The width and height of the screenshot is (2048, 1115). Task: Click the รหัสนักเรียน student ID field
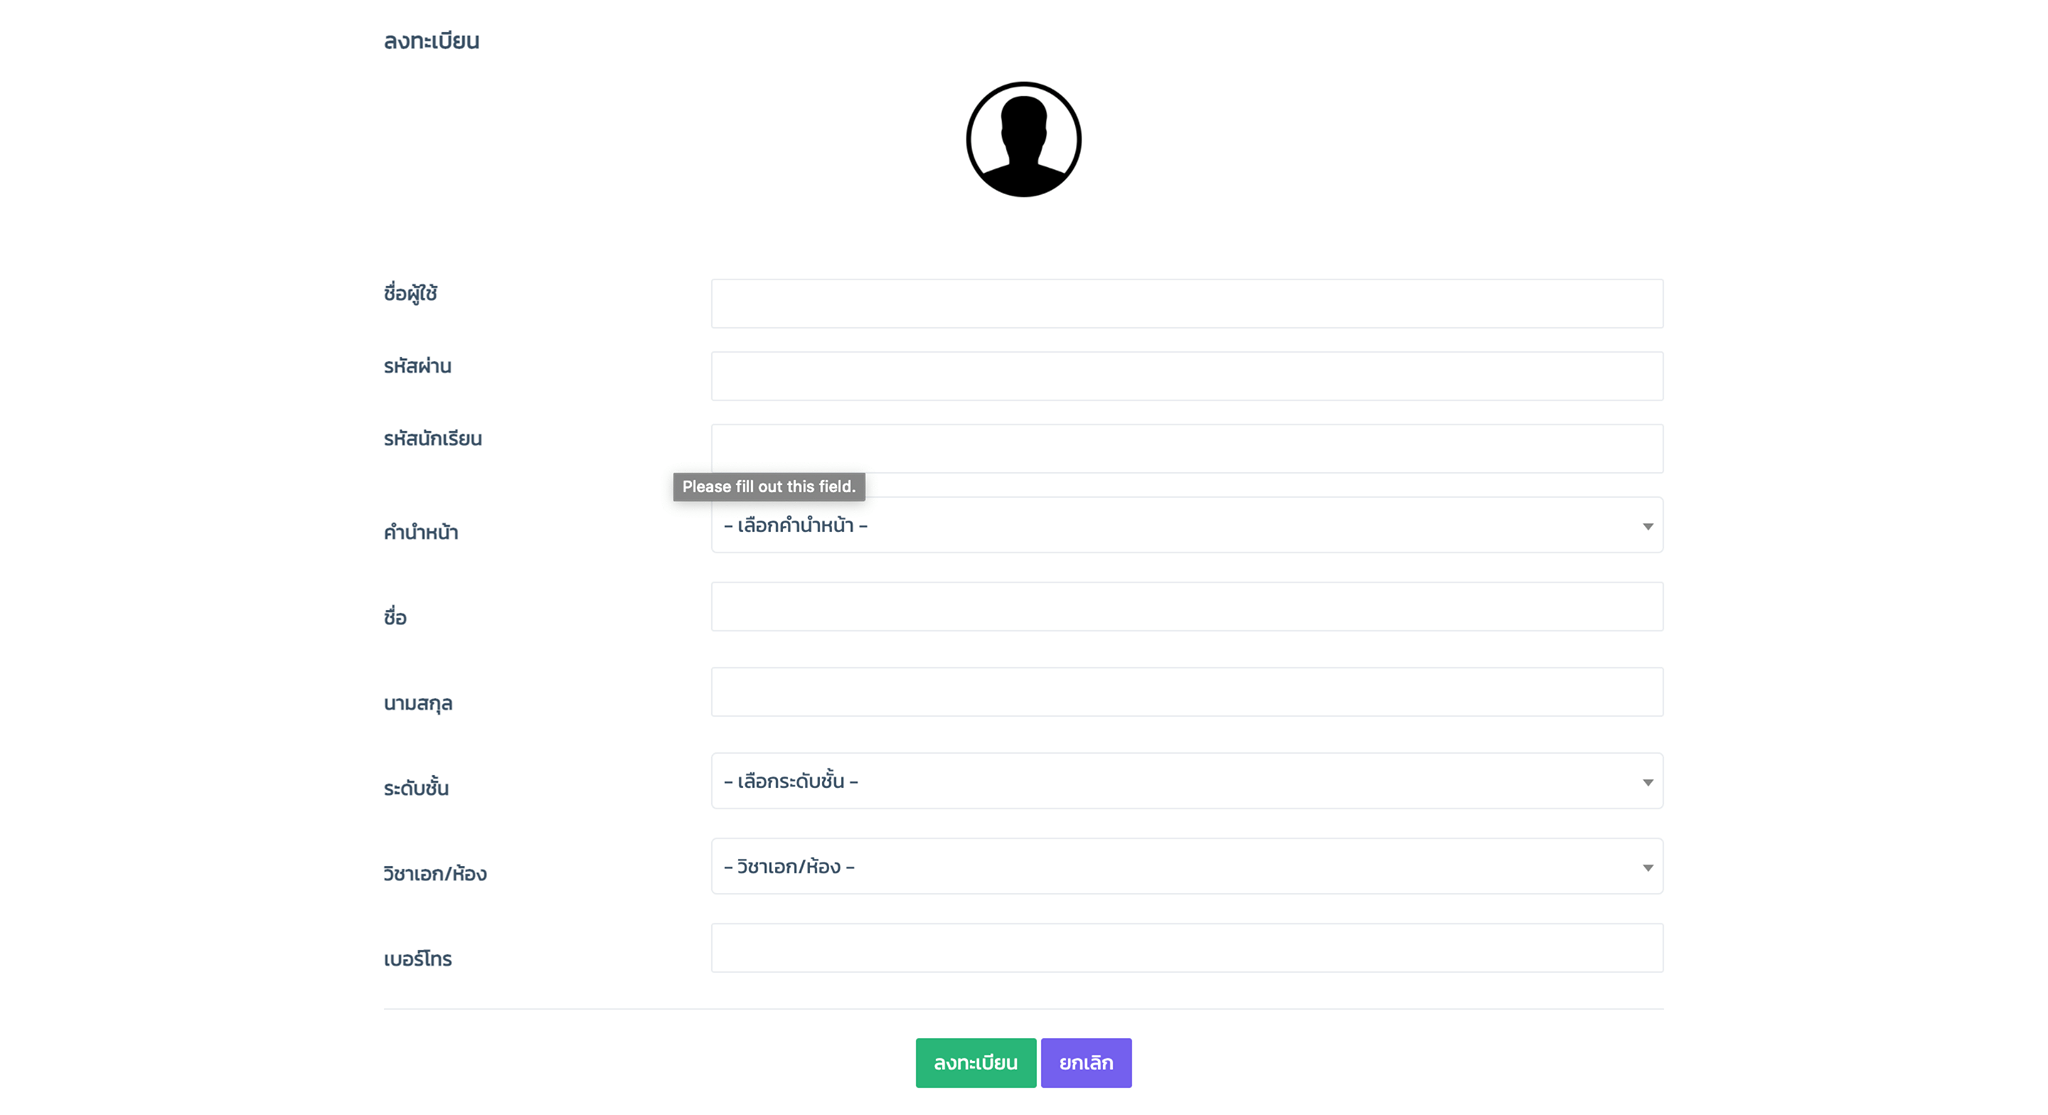click(1187, 448)
